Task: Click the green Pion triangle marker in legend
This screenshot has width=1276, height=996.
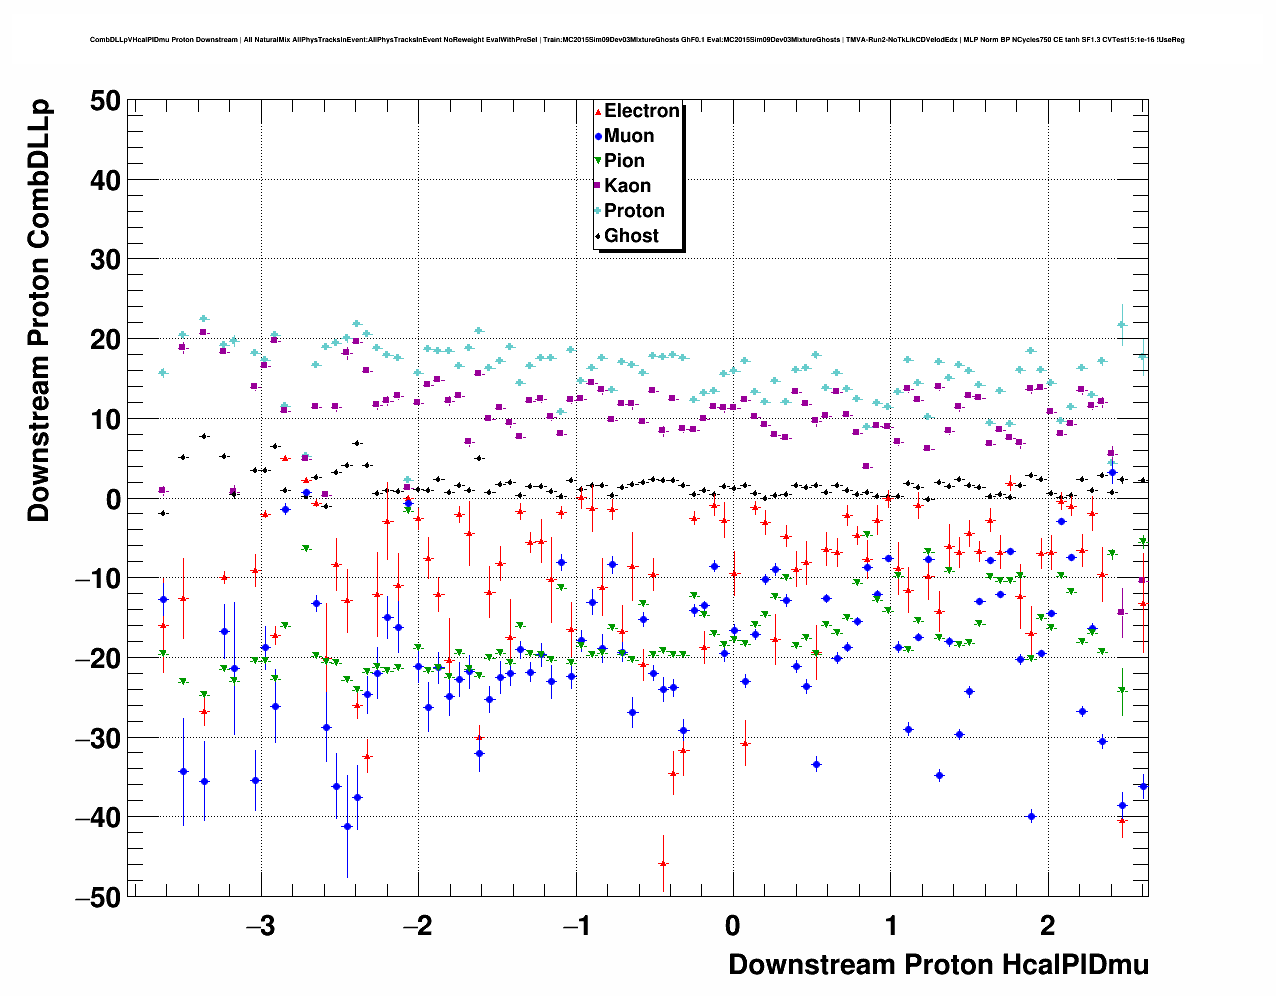Action: coord(598,161)
